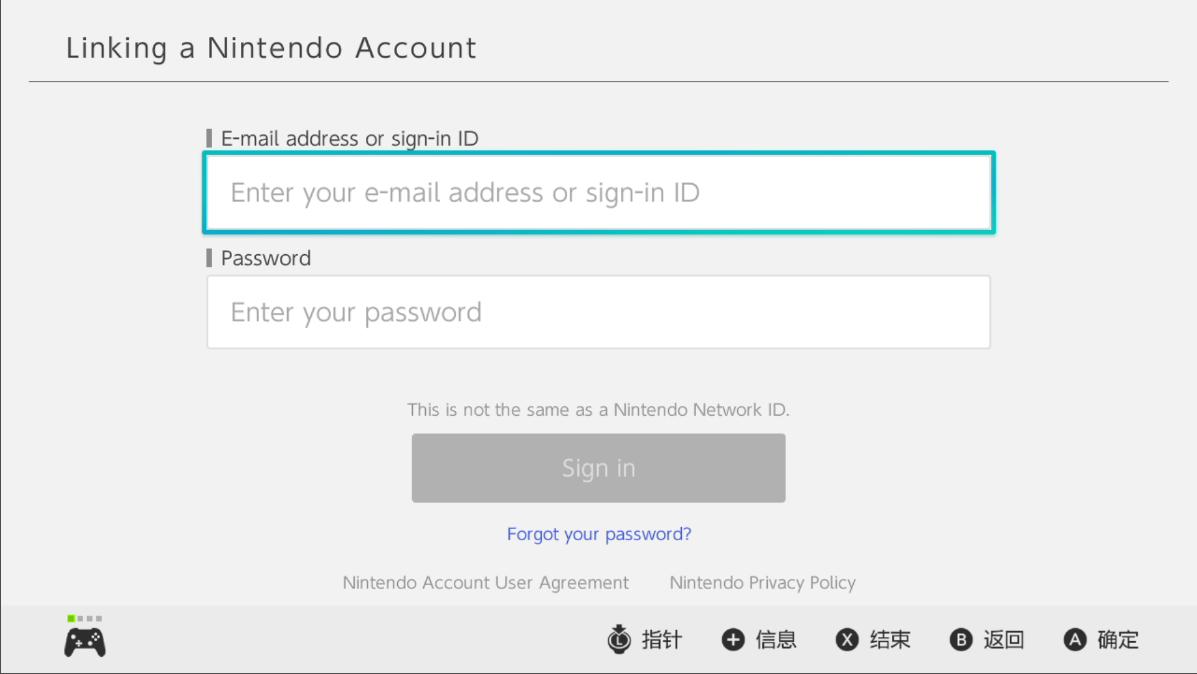The height and width of the screenshot is (674, 1197).
Task: Select the 信息 info label
Action: pyautogui.click(x=776, y=640)
